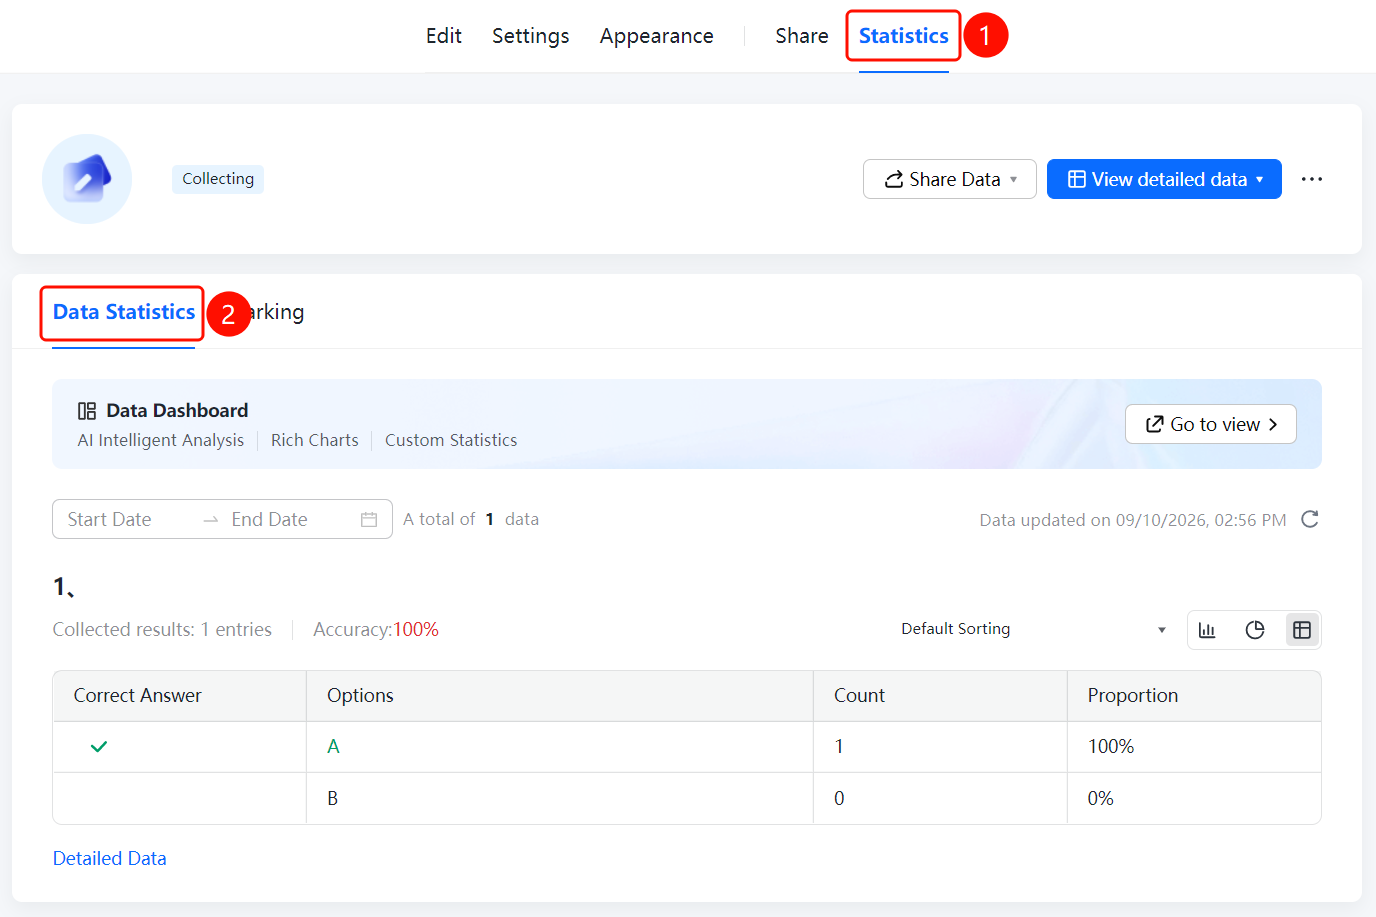Click the Start Date field

[110, 519]
